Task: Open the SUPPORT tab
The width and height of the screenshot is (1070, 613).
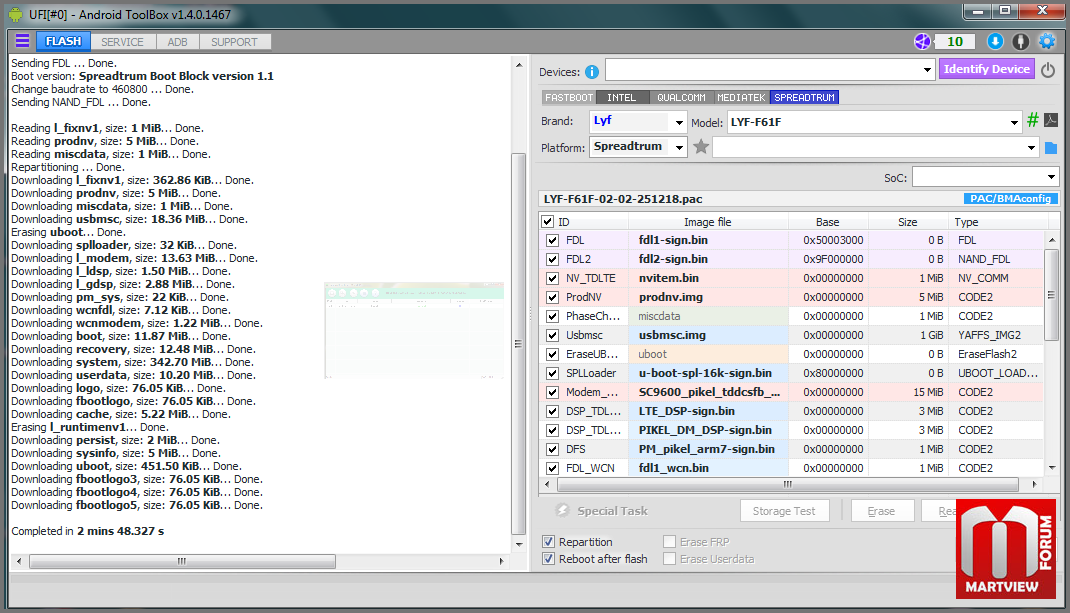Action: pyautogui.click(x=234, y=42)
